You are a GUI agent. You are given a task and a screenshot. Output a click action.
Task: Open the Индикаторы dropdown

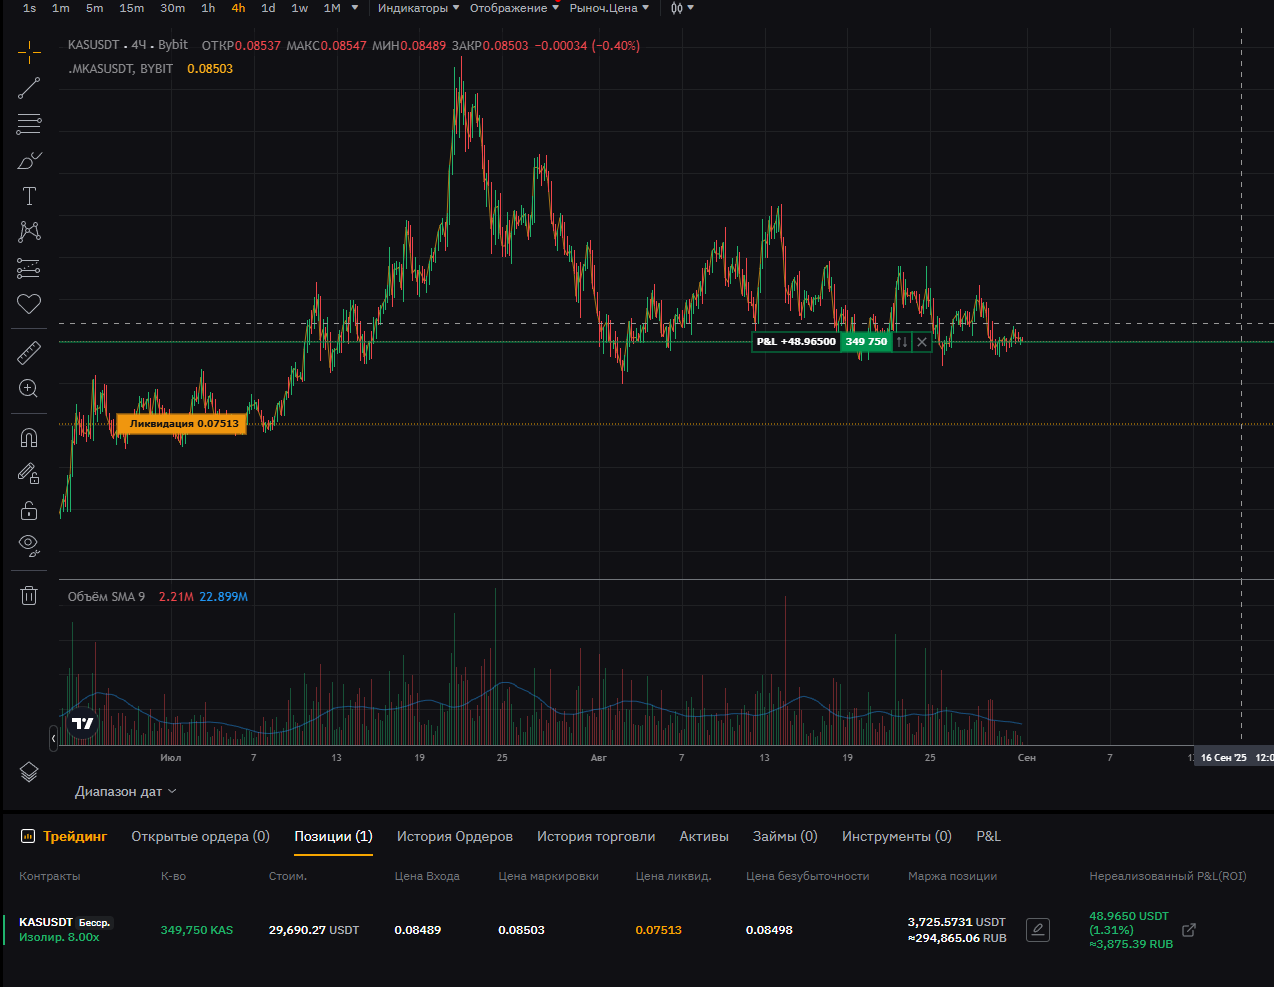point(418,8)
